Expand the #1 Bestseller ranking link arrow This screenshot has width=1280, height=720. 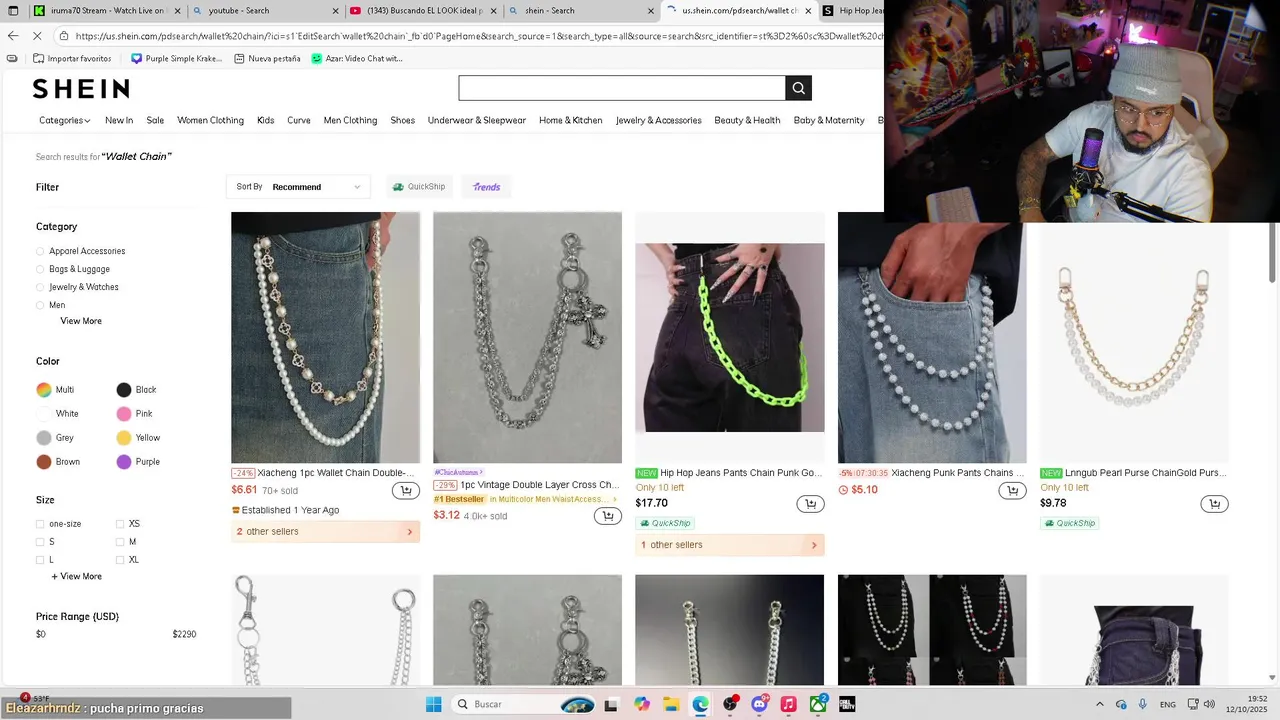click(x=615, y=499)
